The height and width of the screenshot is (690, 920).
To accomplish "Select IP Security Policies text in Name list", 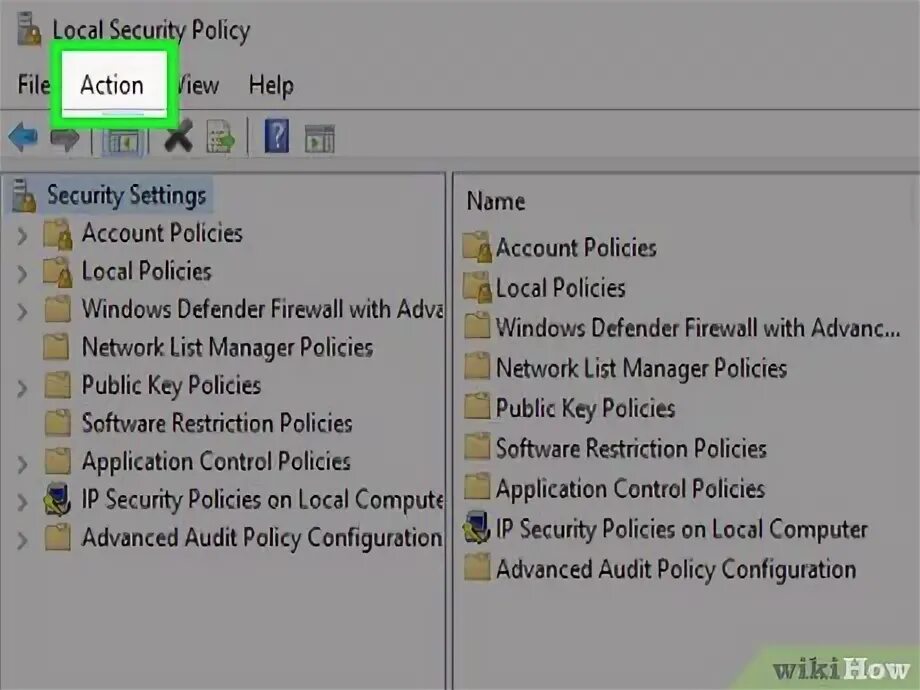I will click(682, 529).
